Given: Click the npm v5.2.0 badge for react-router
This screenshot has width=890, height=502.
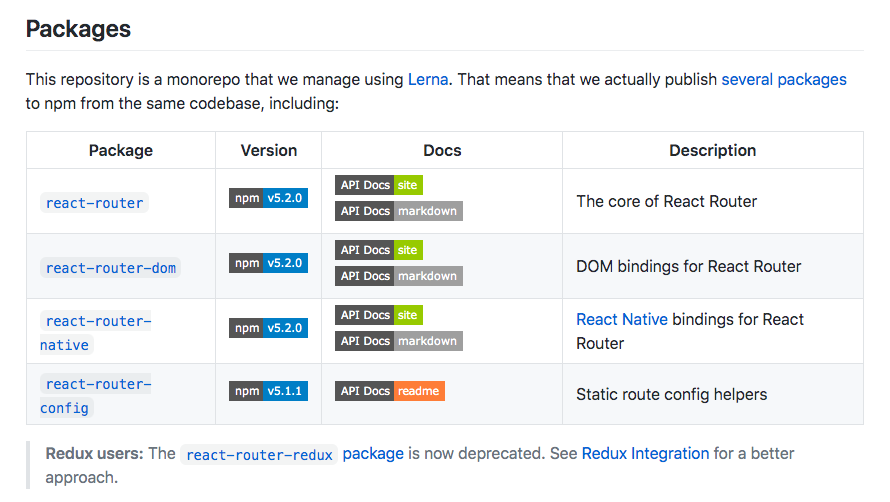Looking at the screenshot, I should pyautogui.click(x=268, y=198).
